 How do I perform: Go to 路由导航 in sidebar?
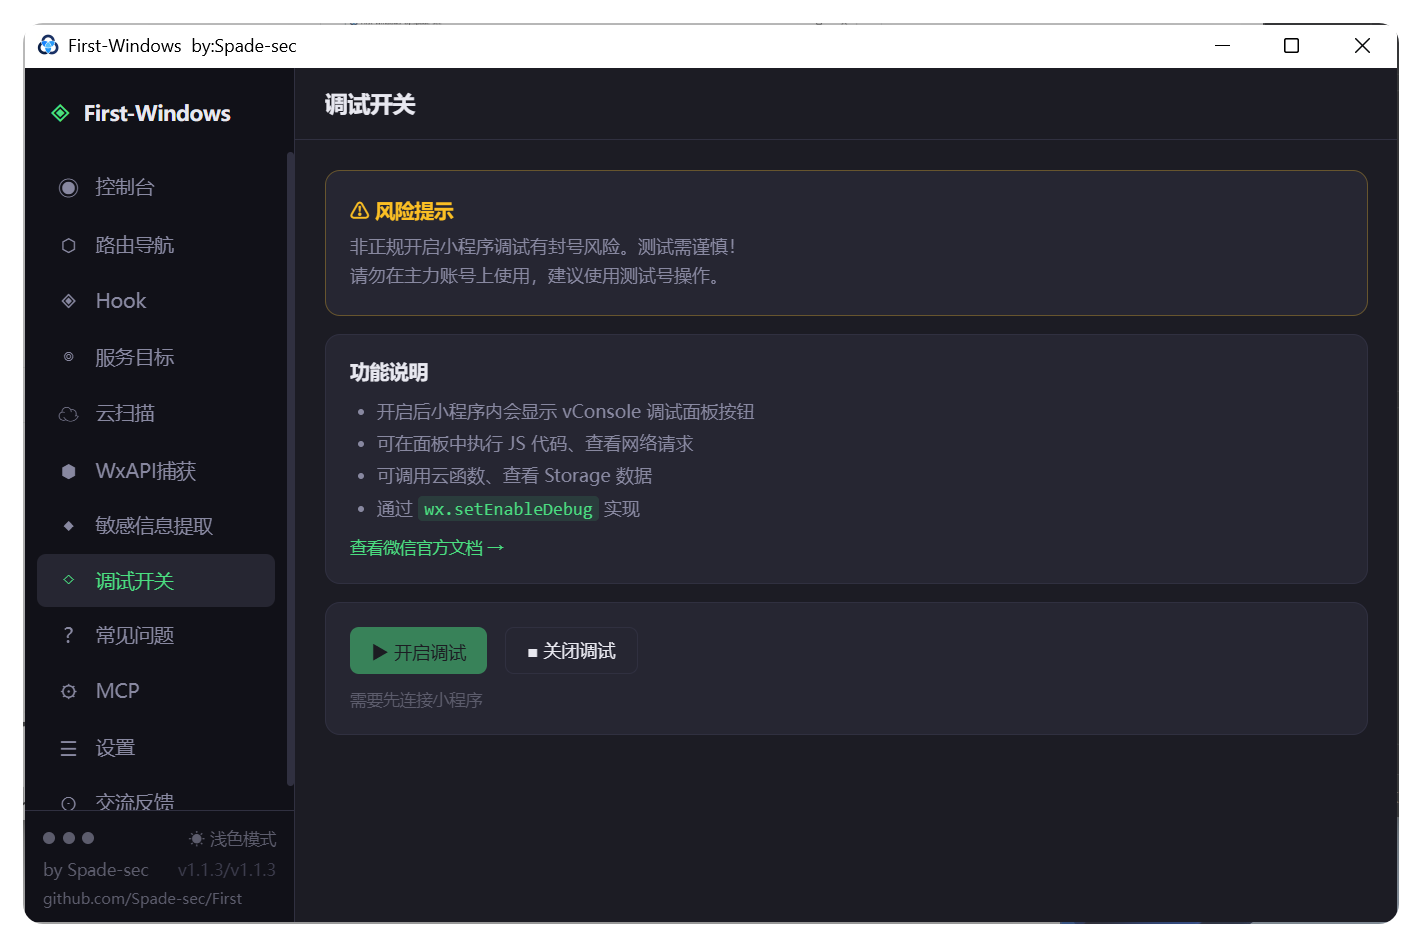156,245
